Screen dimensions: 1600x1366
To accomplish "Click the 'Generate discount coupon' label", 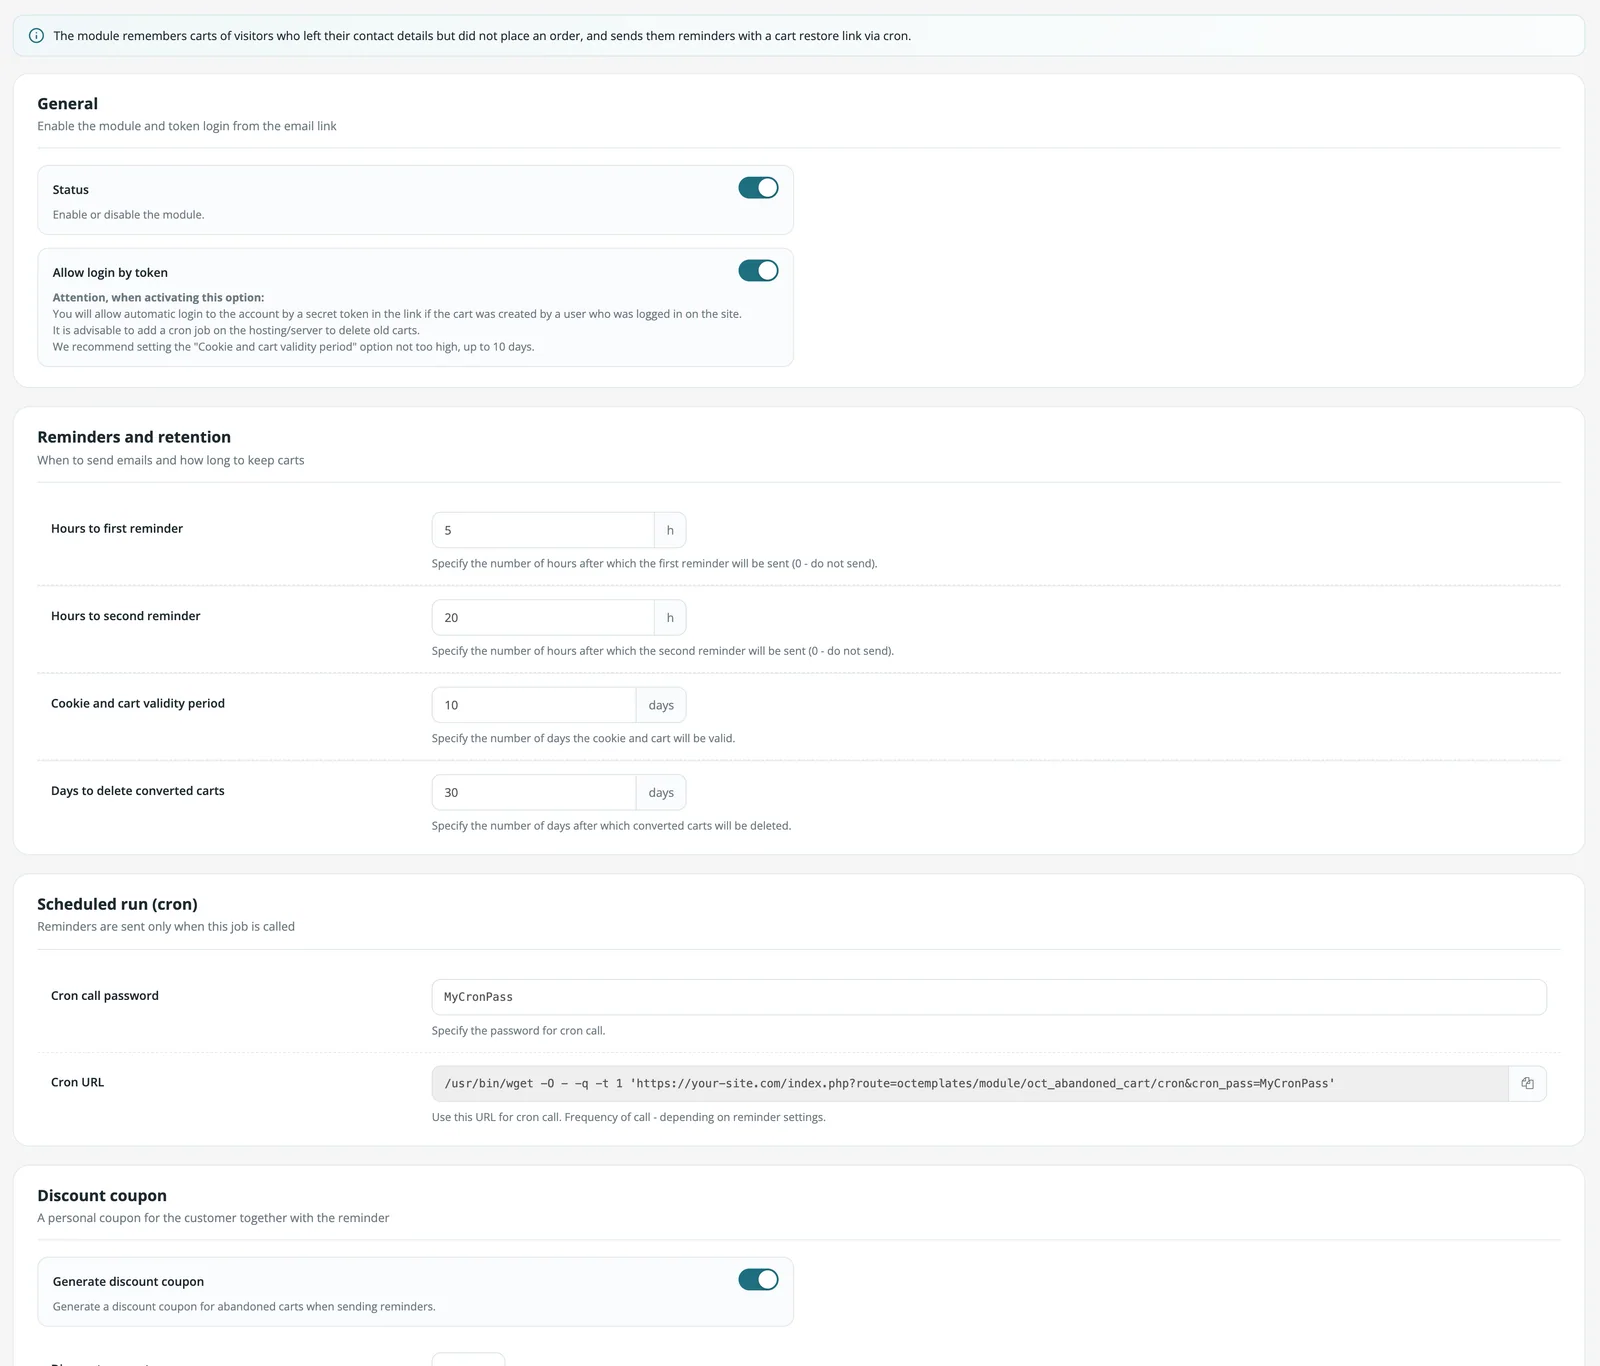I will click(128, 1282).
